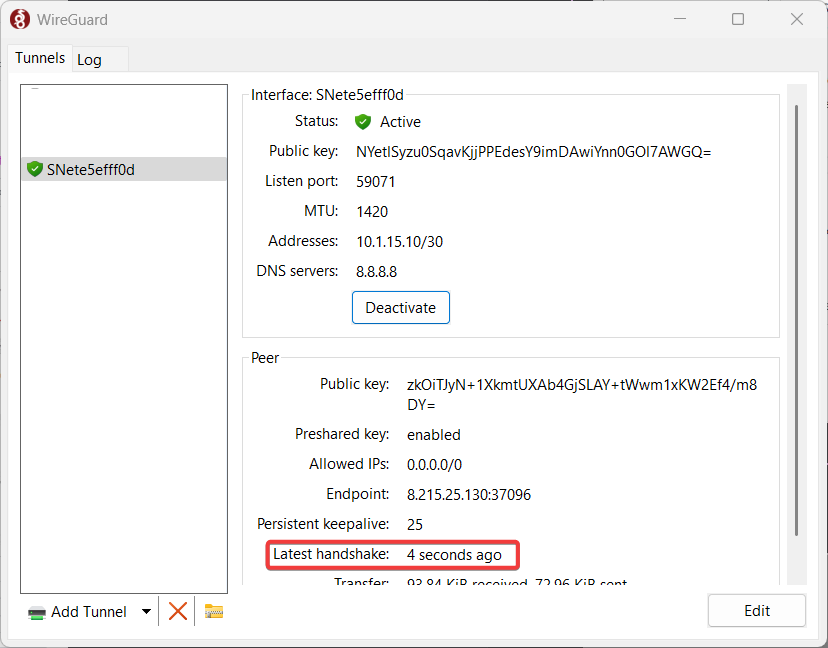Screen dimensions: 828x648
Task: Click the address 10.1.15.10/30
Action: [399, 242]
